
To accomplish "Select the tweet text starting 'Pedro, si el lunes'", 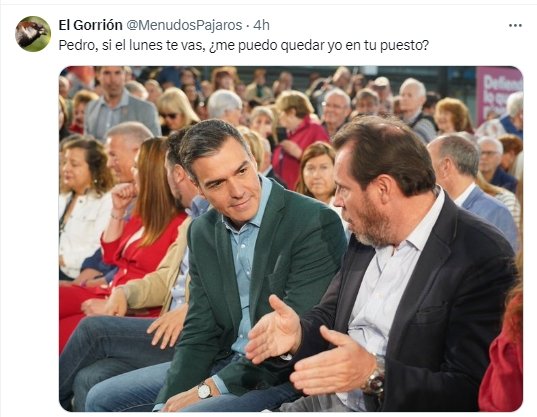I will click(x=243, y=45).
